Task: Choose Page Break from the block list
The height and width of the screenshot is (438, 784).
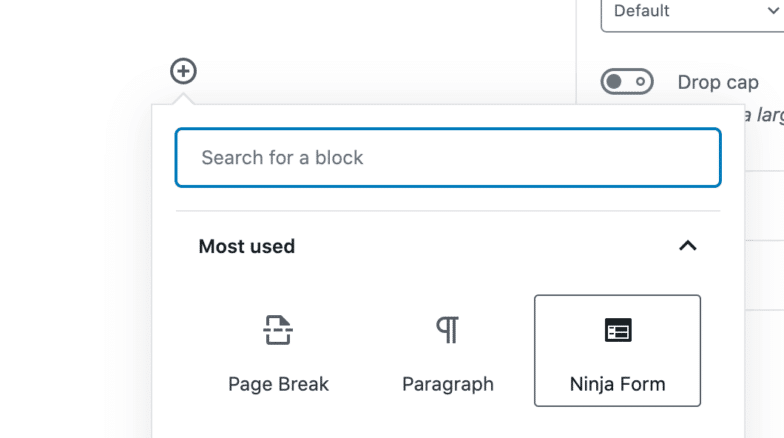Action: click(x=278, y=352)
